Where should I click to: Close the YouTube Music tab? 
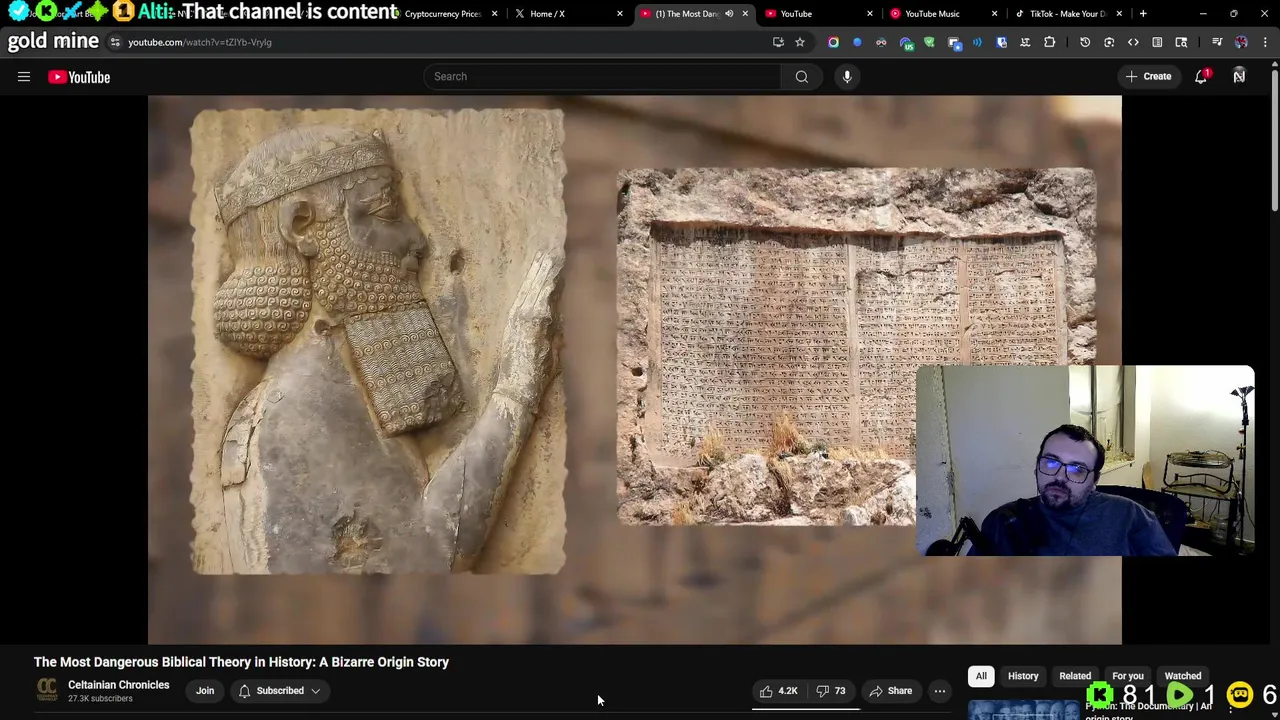pos(995,14)
